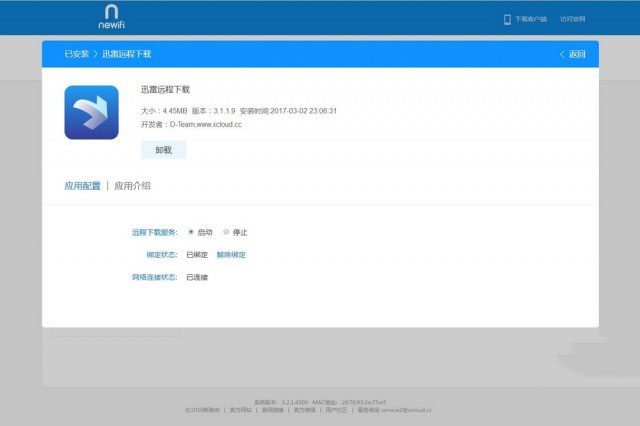Select the 停止 radio button

[x=226, y=232]
